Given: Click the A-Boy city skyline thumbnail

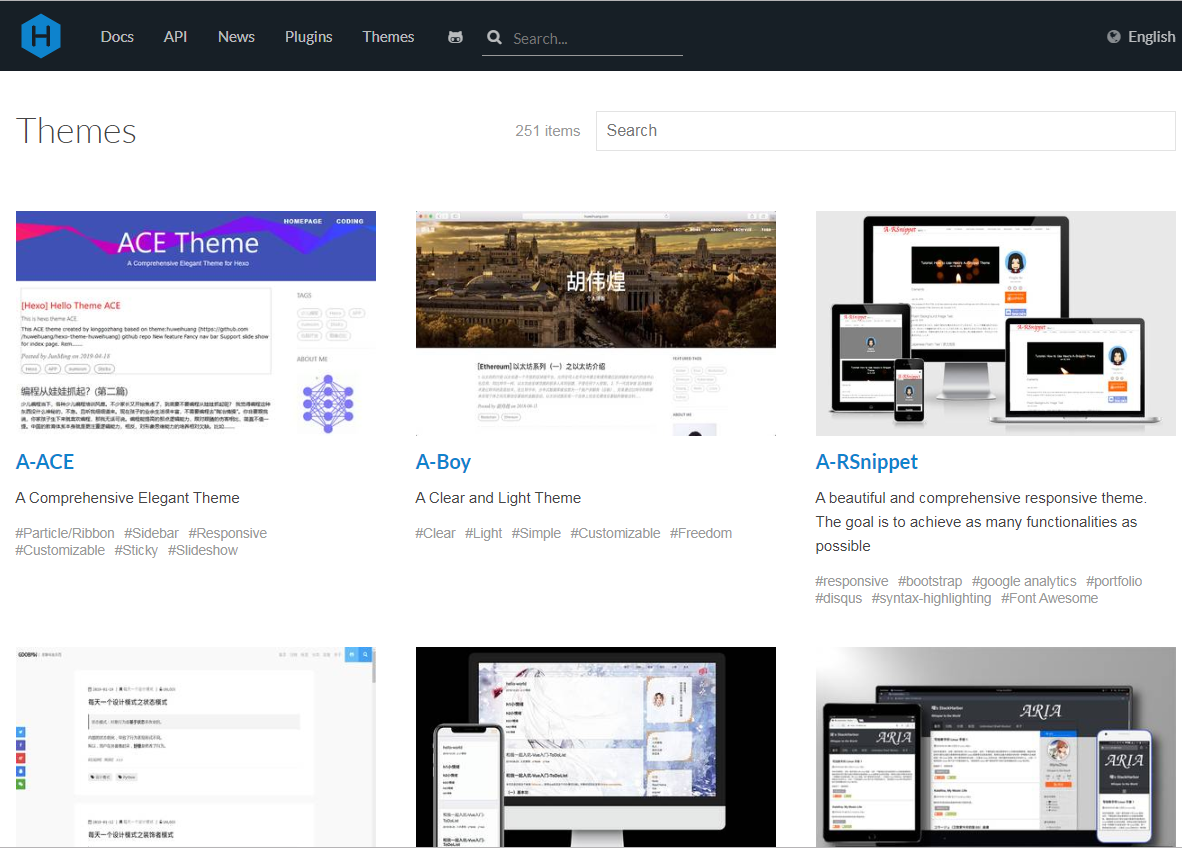Looking at the screenshot, I should 595,323.
